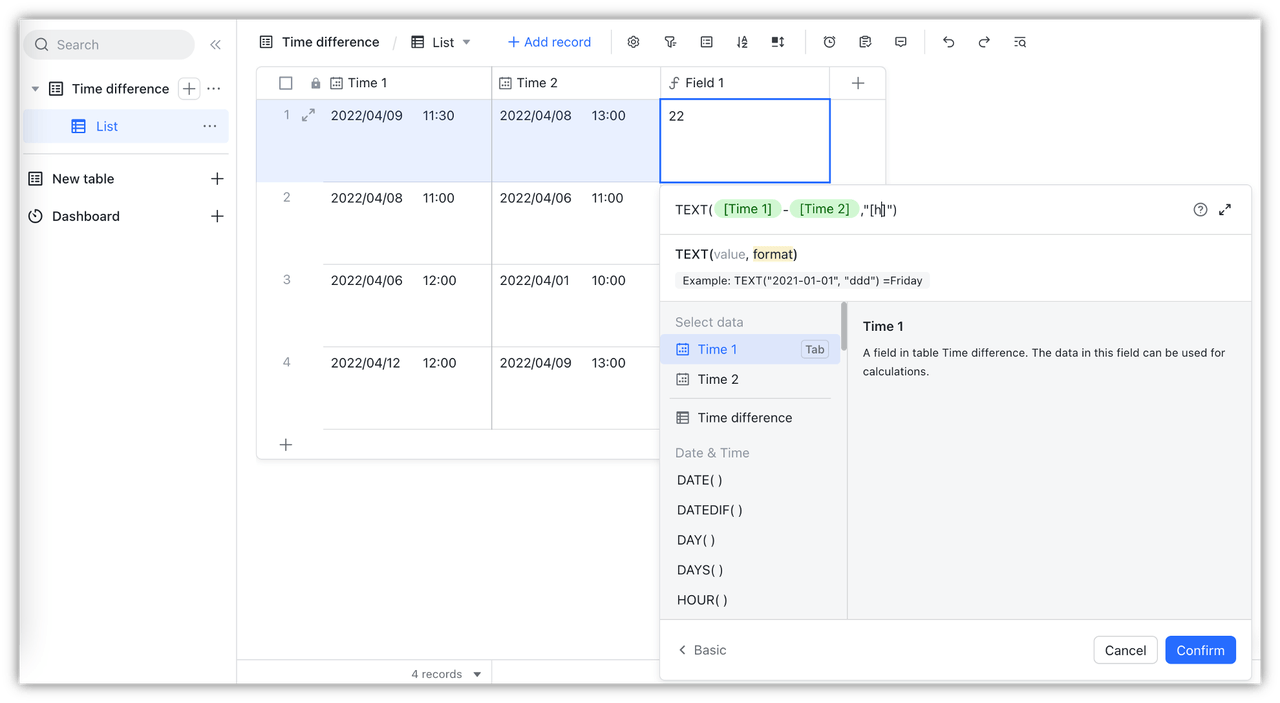
Task: Click the row height adjustment icon
Action: pyautogui.click(x=778, y=42)
